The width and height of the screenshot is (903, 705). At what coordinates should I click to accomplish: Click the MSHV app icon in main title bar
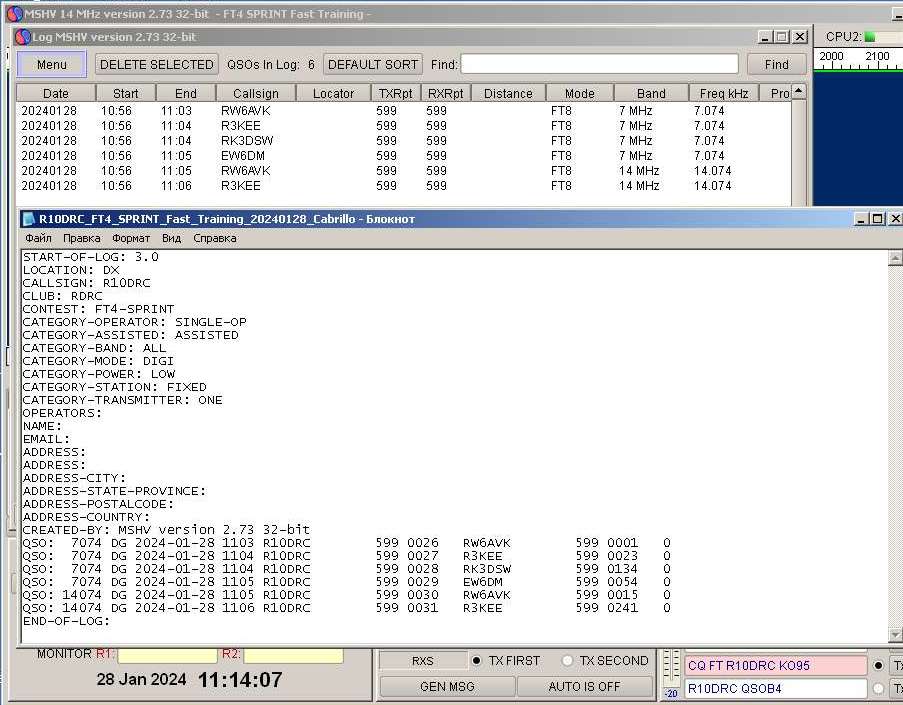click(x=13, y=13)
